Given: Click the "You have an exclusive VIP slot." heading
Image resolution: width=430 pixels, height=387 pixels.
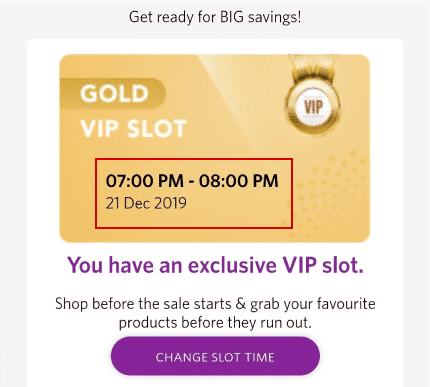Looking at the screenshot, I should coord(215,265).
